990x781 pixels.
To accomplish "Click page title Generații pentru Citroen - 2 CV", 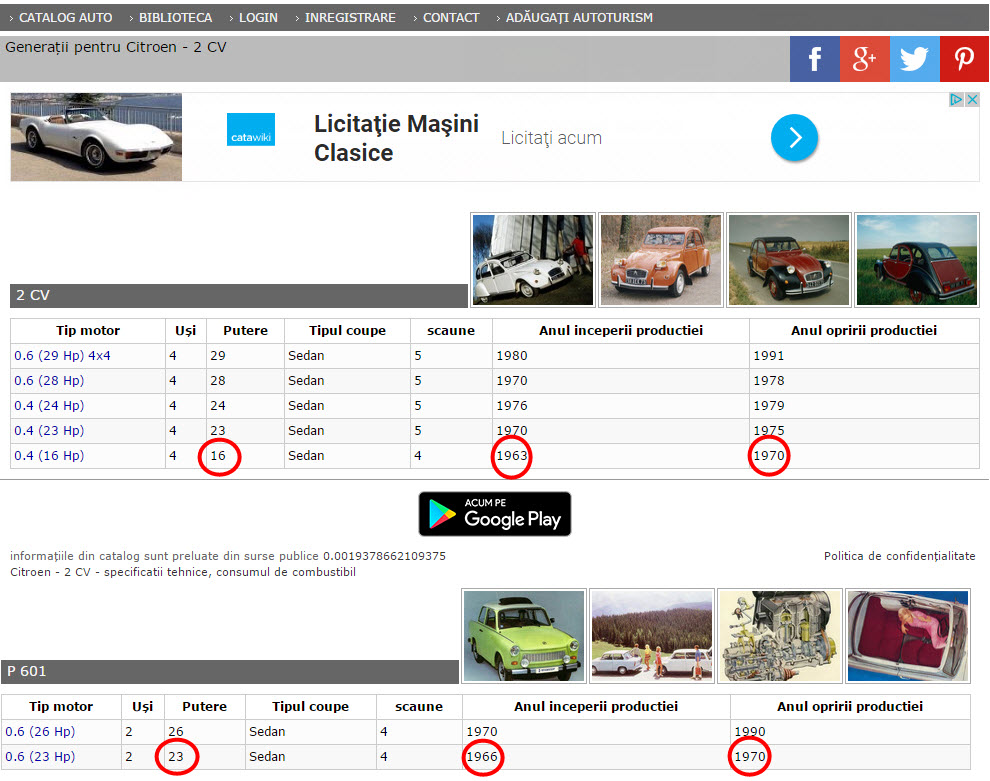I will (116, 47).
